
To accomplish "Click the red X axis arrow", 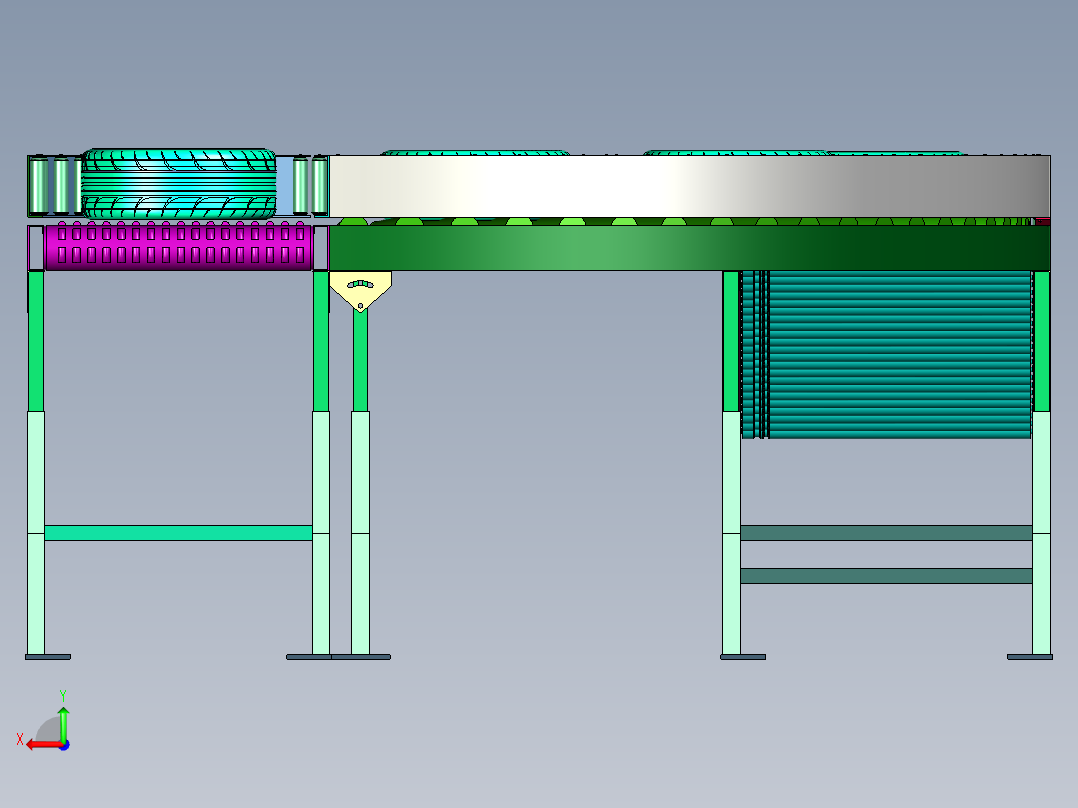I will tap(43, 745).
